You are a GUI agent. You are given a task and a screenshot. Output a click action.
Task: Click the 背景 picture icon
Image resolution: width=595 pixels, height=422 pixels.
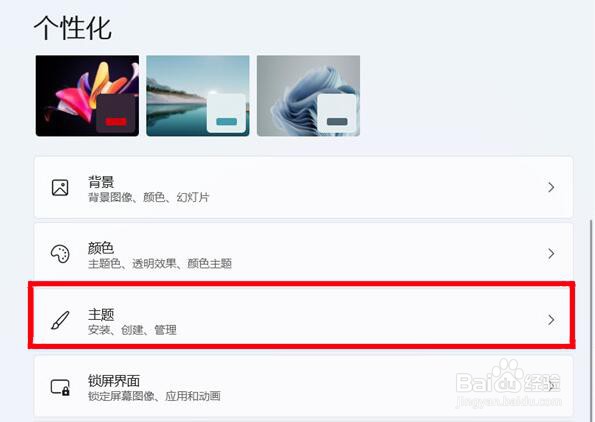click(60, 187)
